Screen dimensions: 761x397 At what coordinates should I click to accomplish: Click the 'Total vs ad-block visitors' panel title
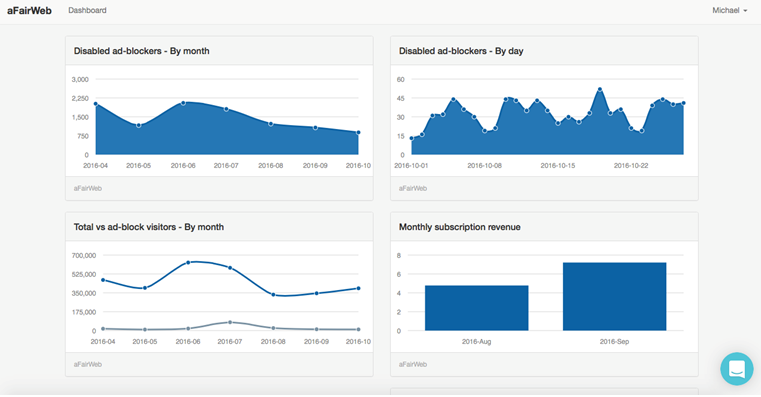pos(149,227)
